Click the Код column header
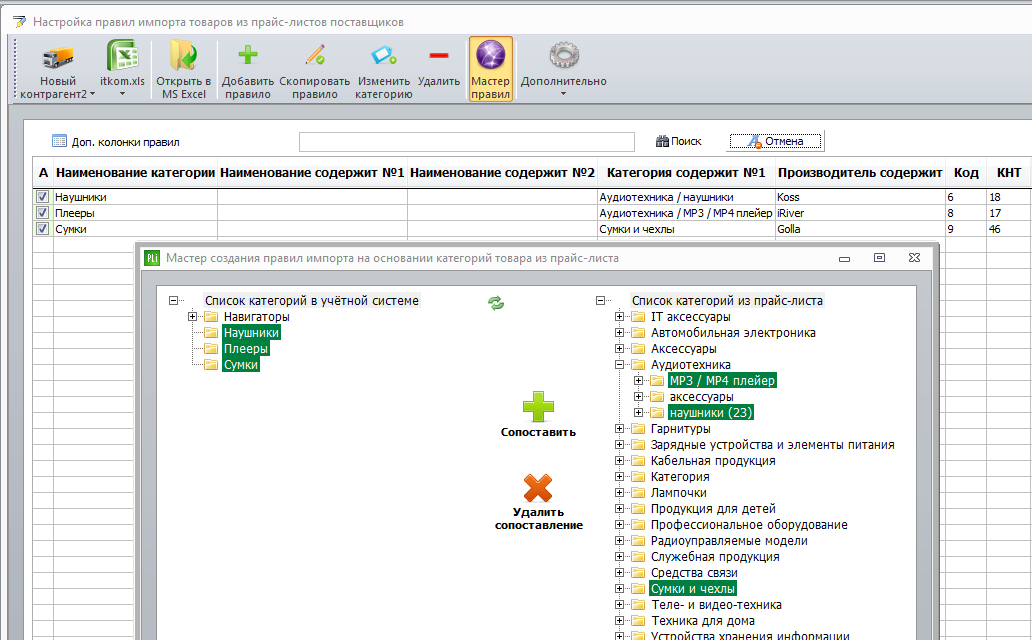Screen dimensions: 1032x640 pyautogui.click(x=966, y=173)
